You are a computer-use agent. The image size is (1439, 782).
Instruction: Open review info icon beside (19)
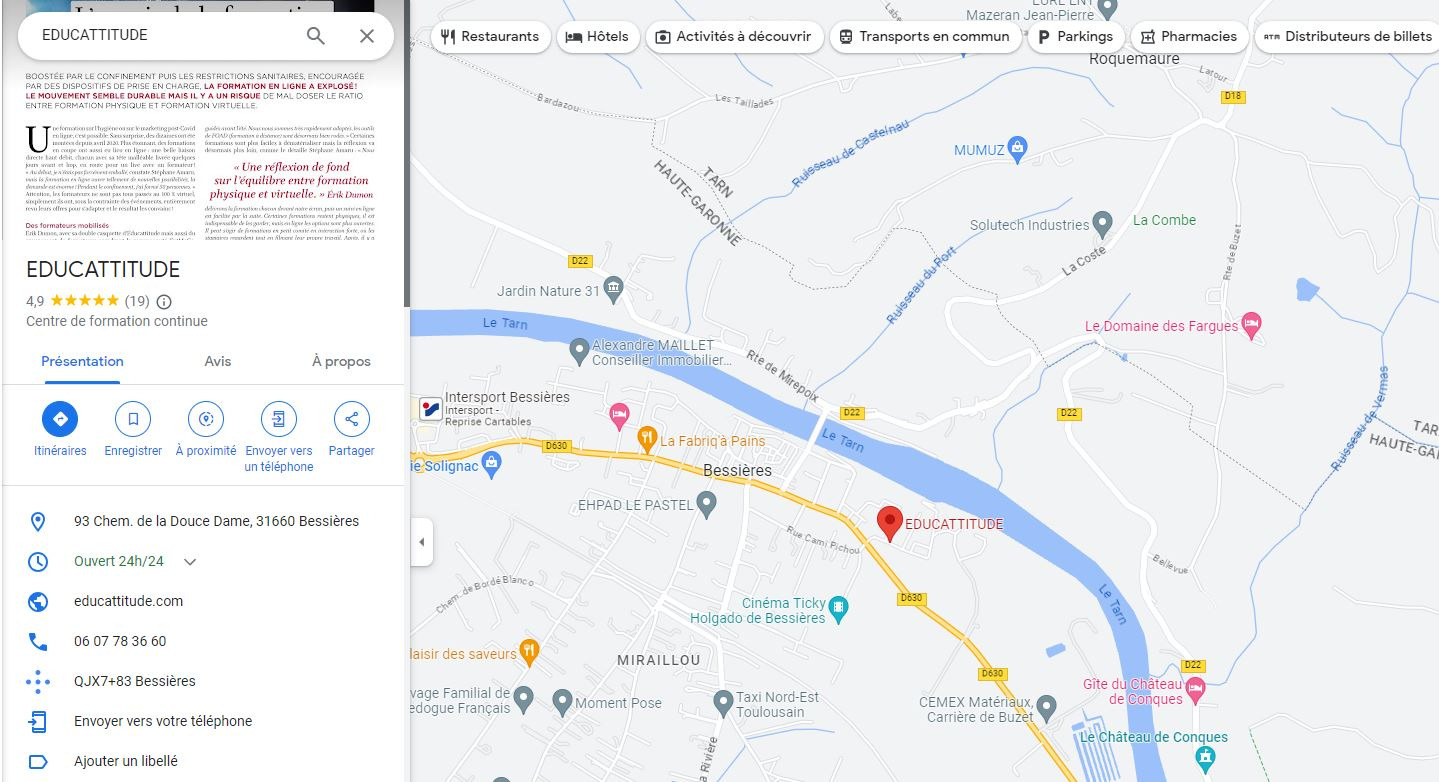pyautogui.click(x=164, y=301)
